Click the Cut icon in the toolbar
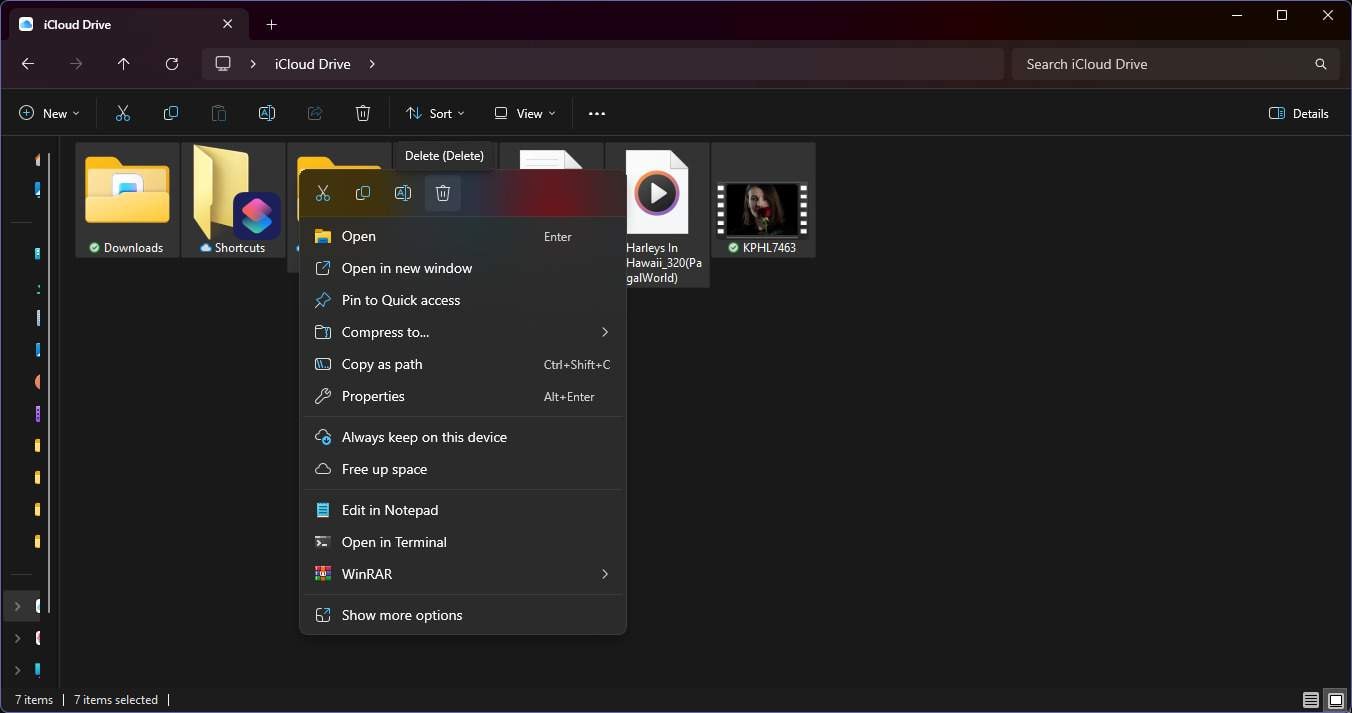Viewport: 1352px width, 713px height. (x=123, y=114)
